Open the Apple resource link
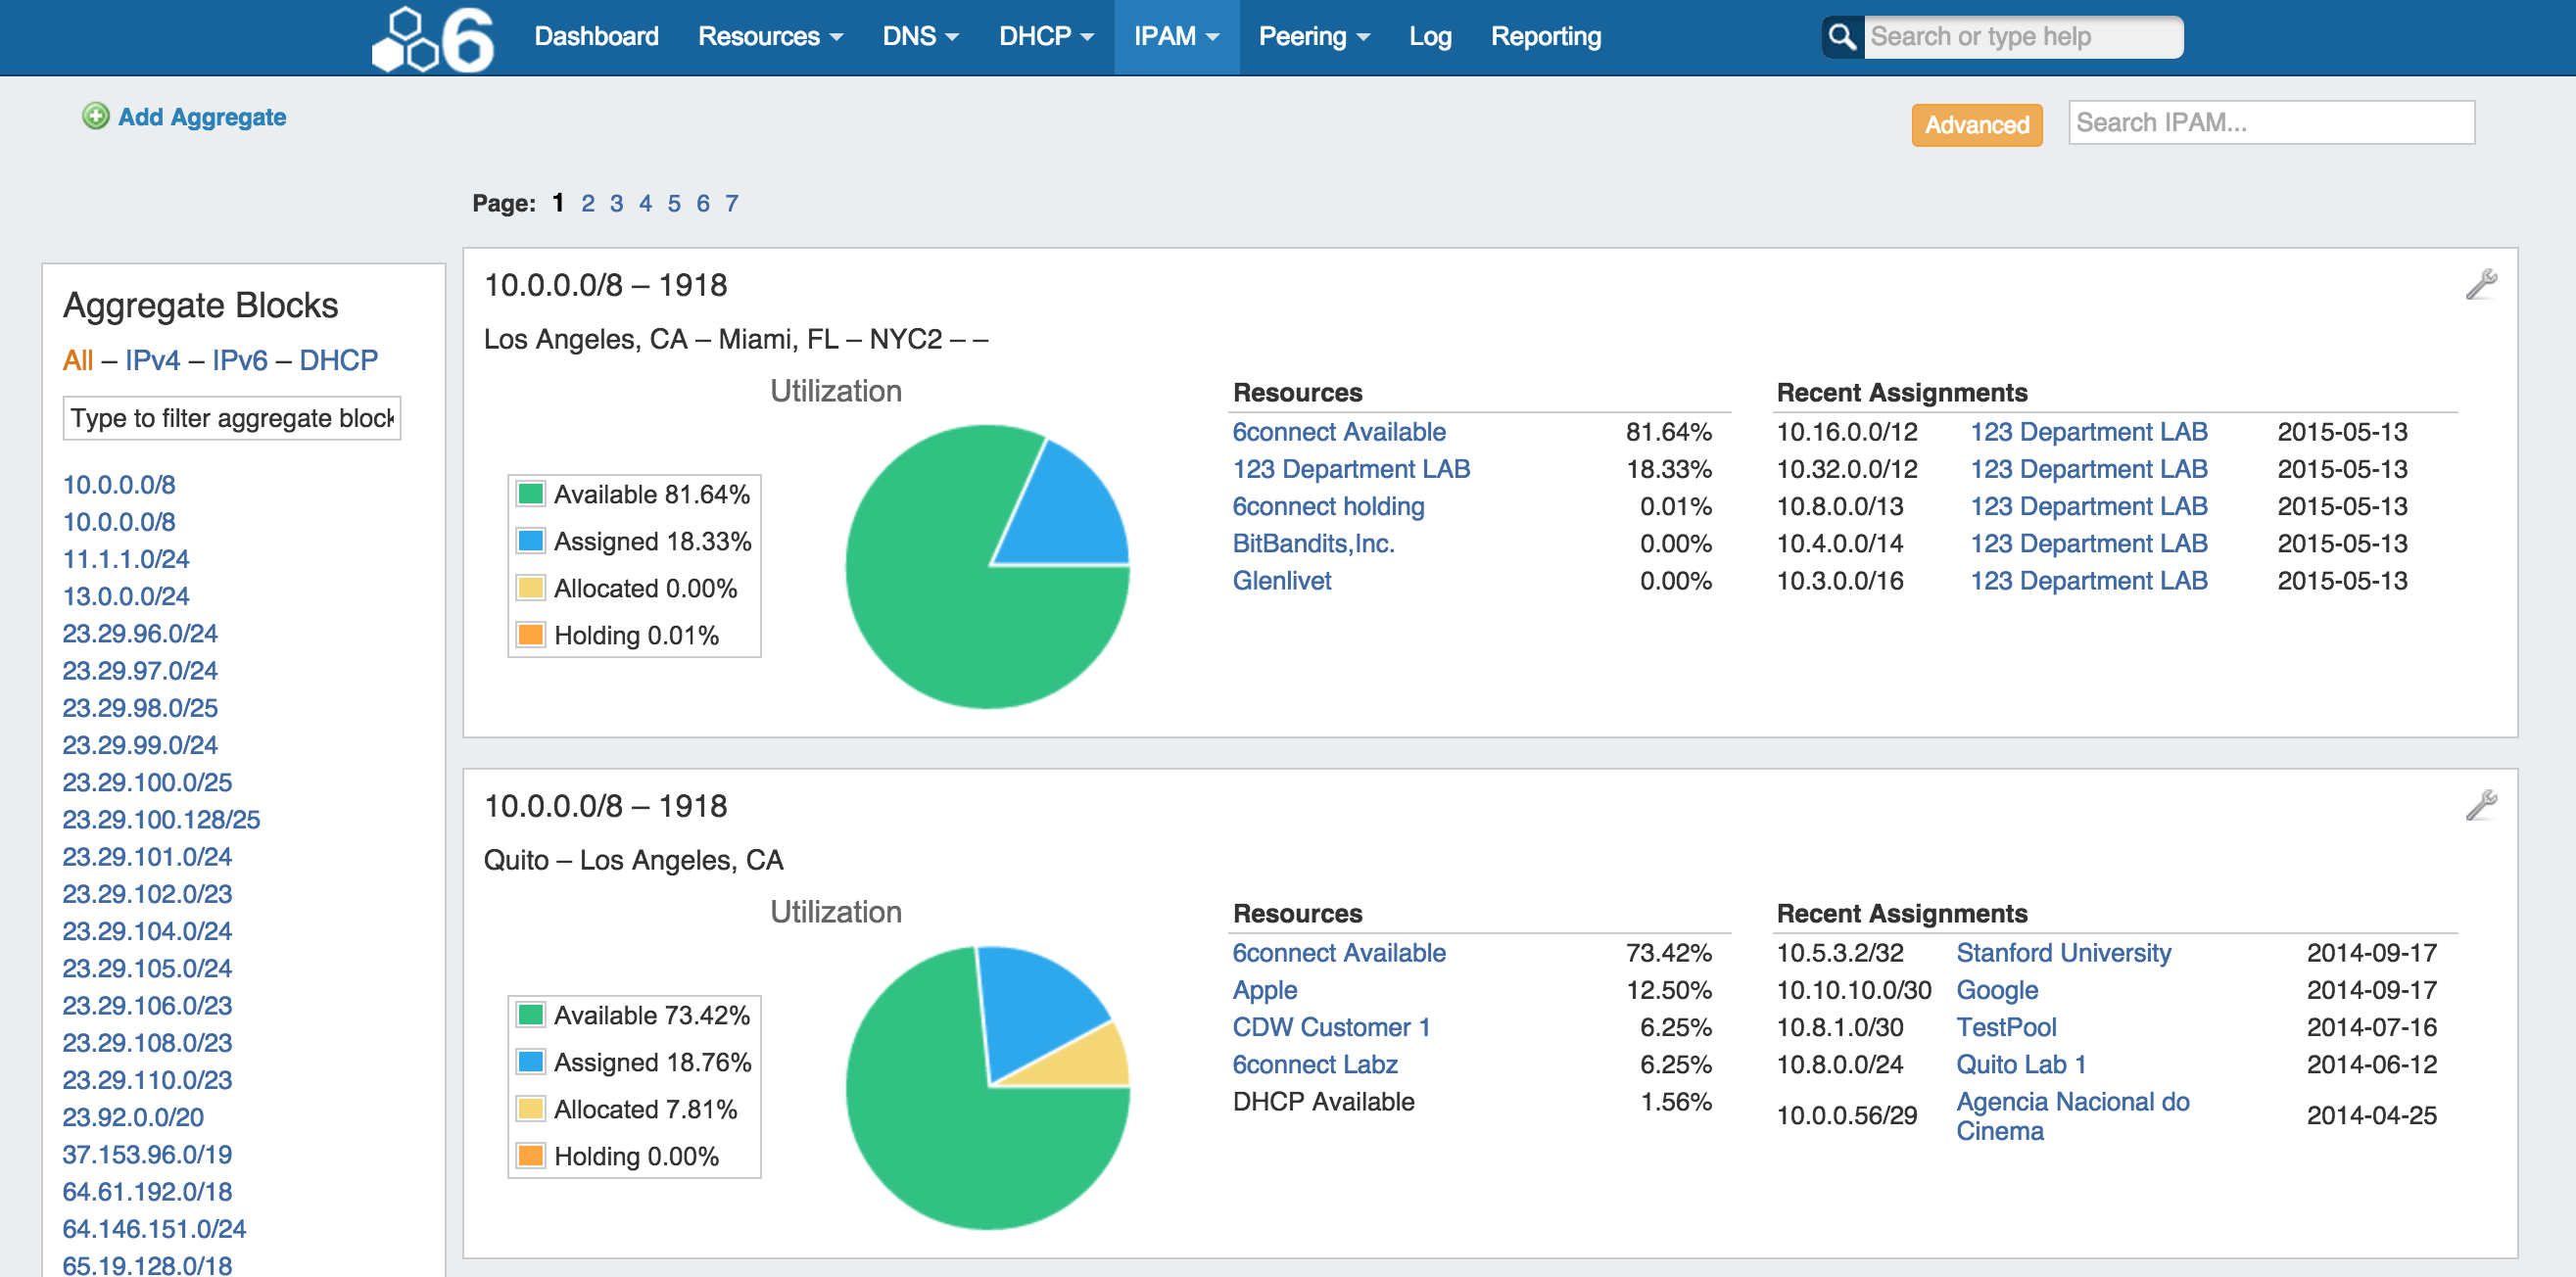 (x=1265, y=990)
